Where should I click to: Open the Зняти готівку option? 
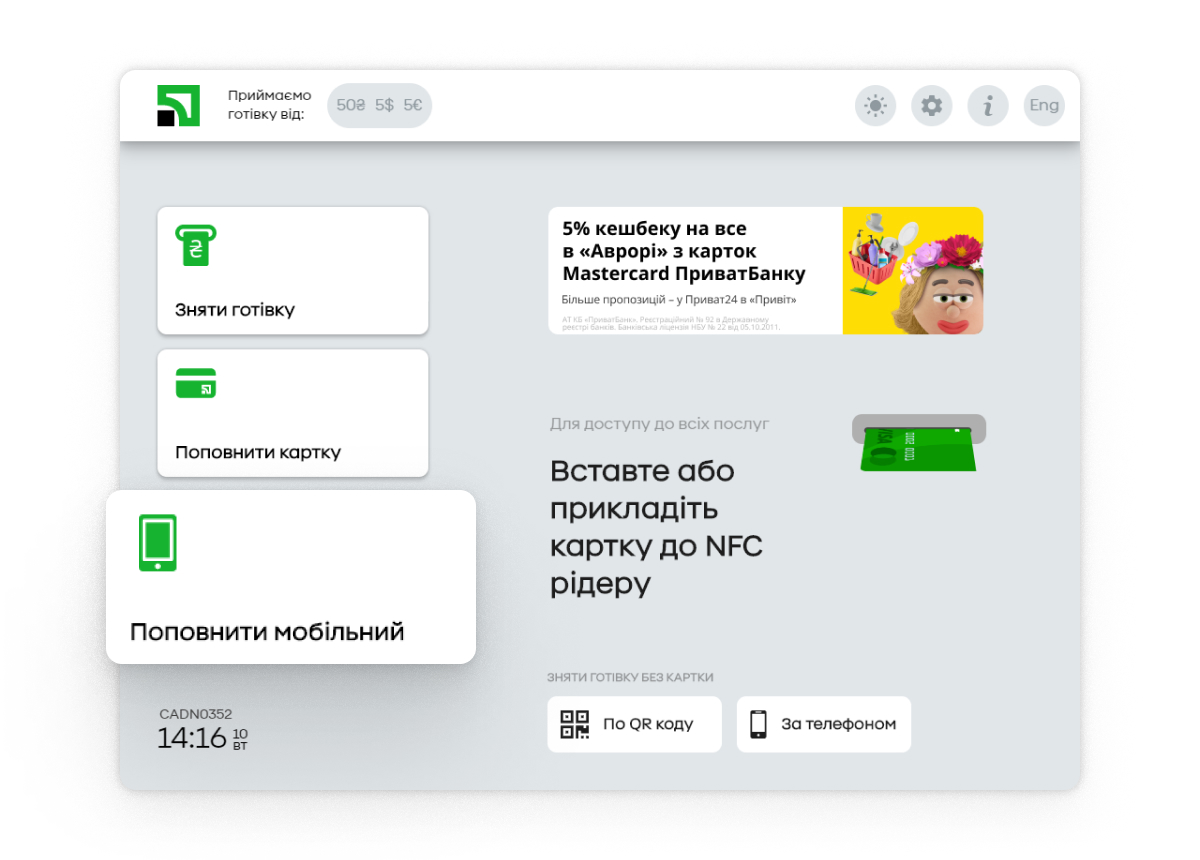click(x=292, y=270)
